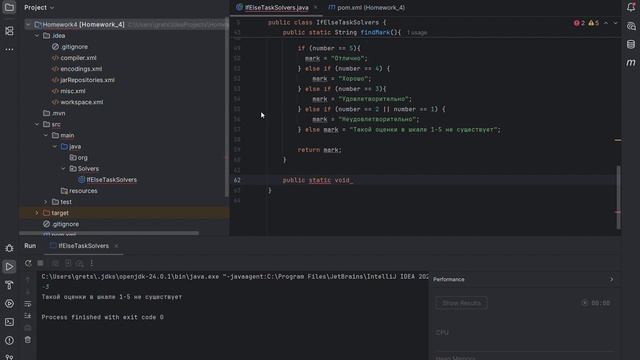
Task: Open the Build hammer tool window
Action: 9,285
